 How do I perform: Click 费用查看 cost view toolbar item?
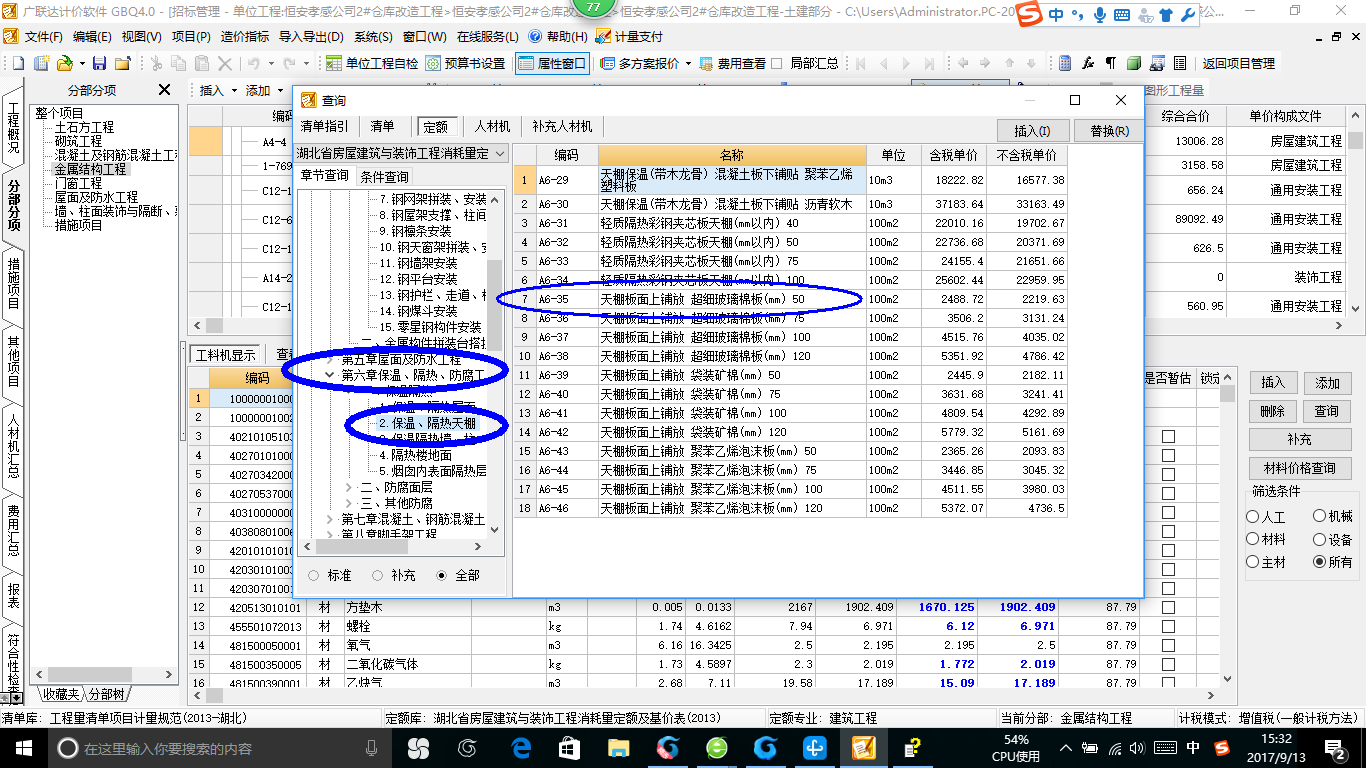pos(733,63)
